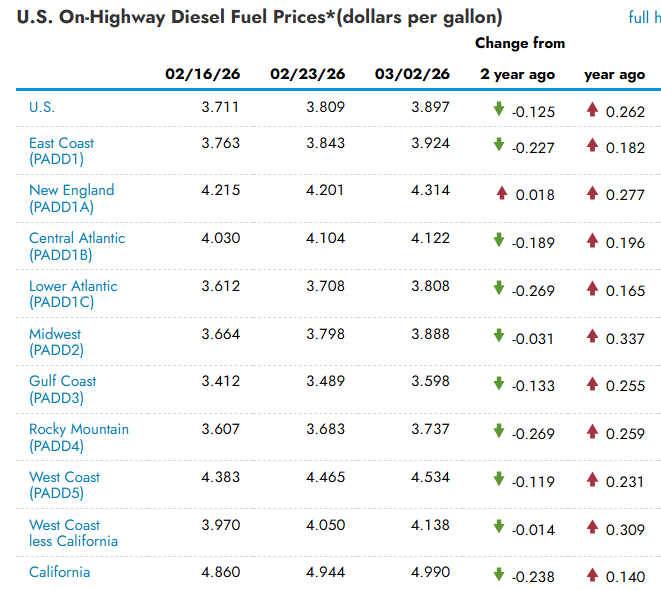Image resolution: width=661 pixels, height=590 pixels.
Task: Open the Midwest (PADD2) link
Action: 56,342
